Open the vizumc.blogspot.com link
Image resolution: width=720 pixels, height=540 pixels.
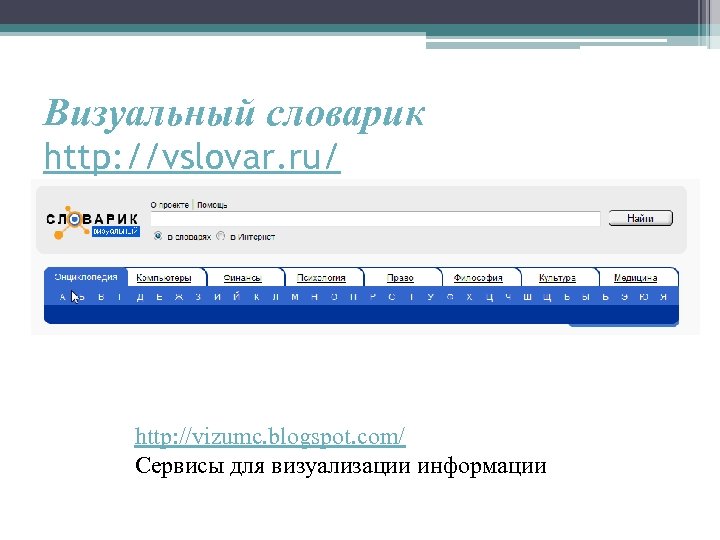[x=270, y=436]
